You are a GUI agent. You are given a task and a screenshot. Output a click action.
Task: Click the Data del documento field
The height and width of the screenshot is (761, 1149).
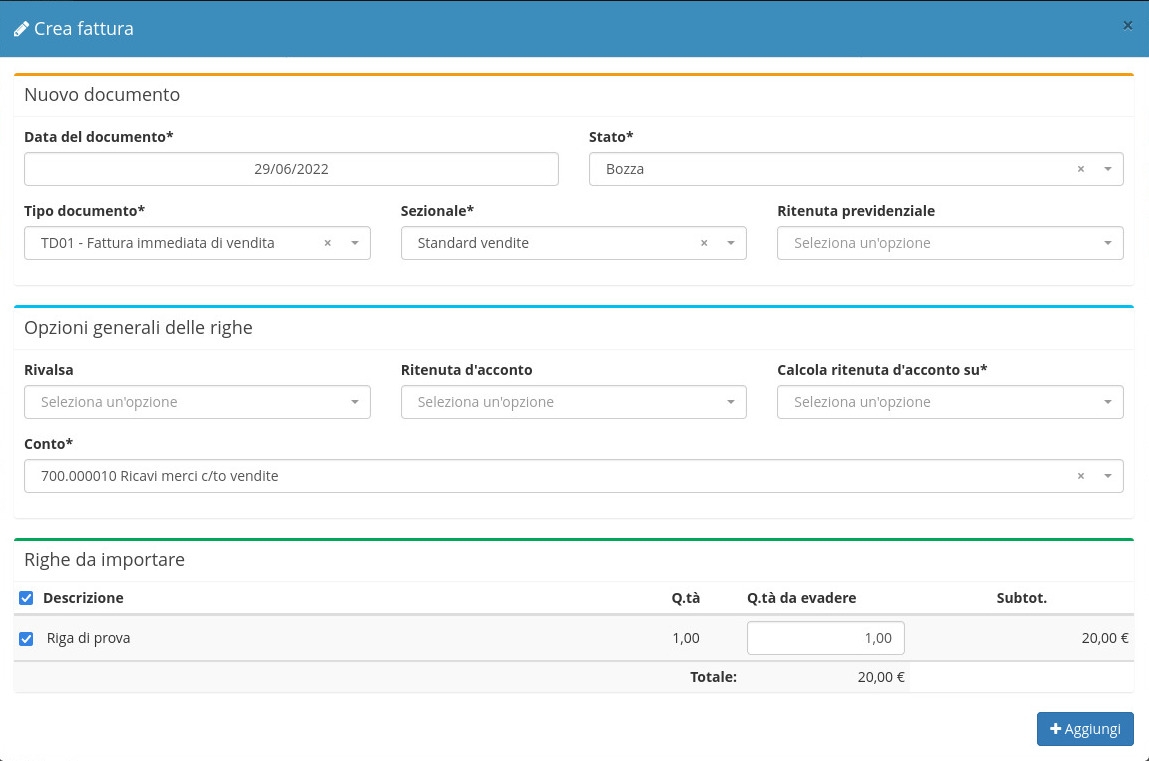(291, 169)
